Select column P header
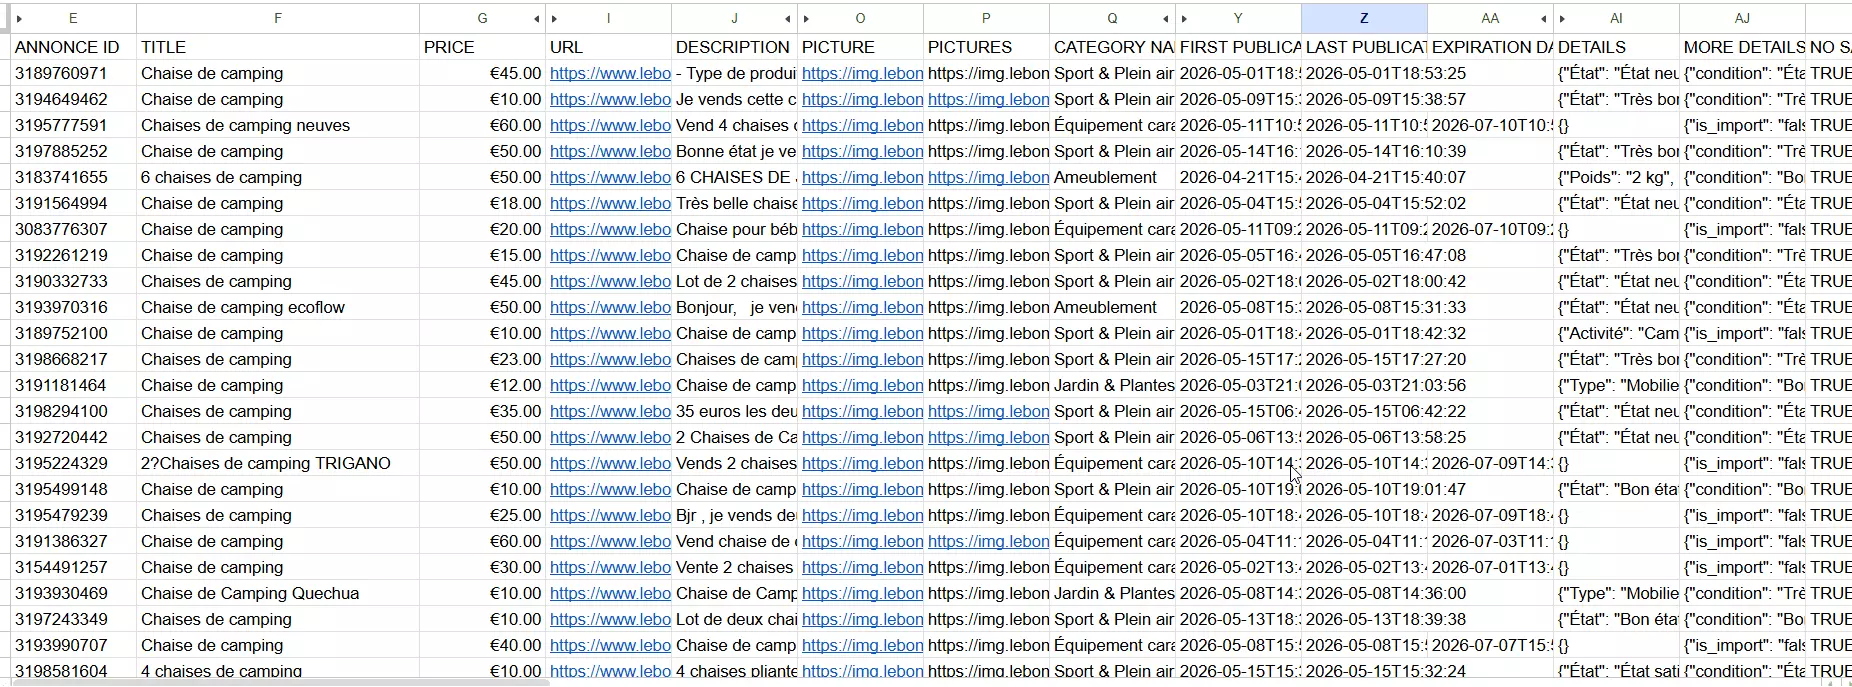Screen dimensions: 1852x687 click(986, 19)
